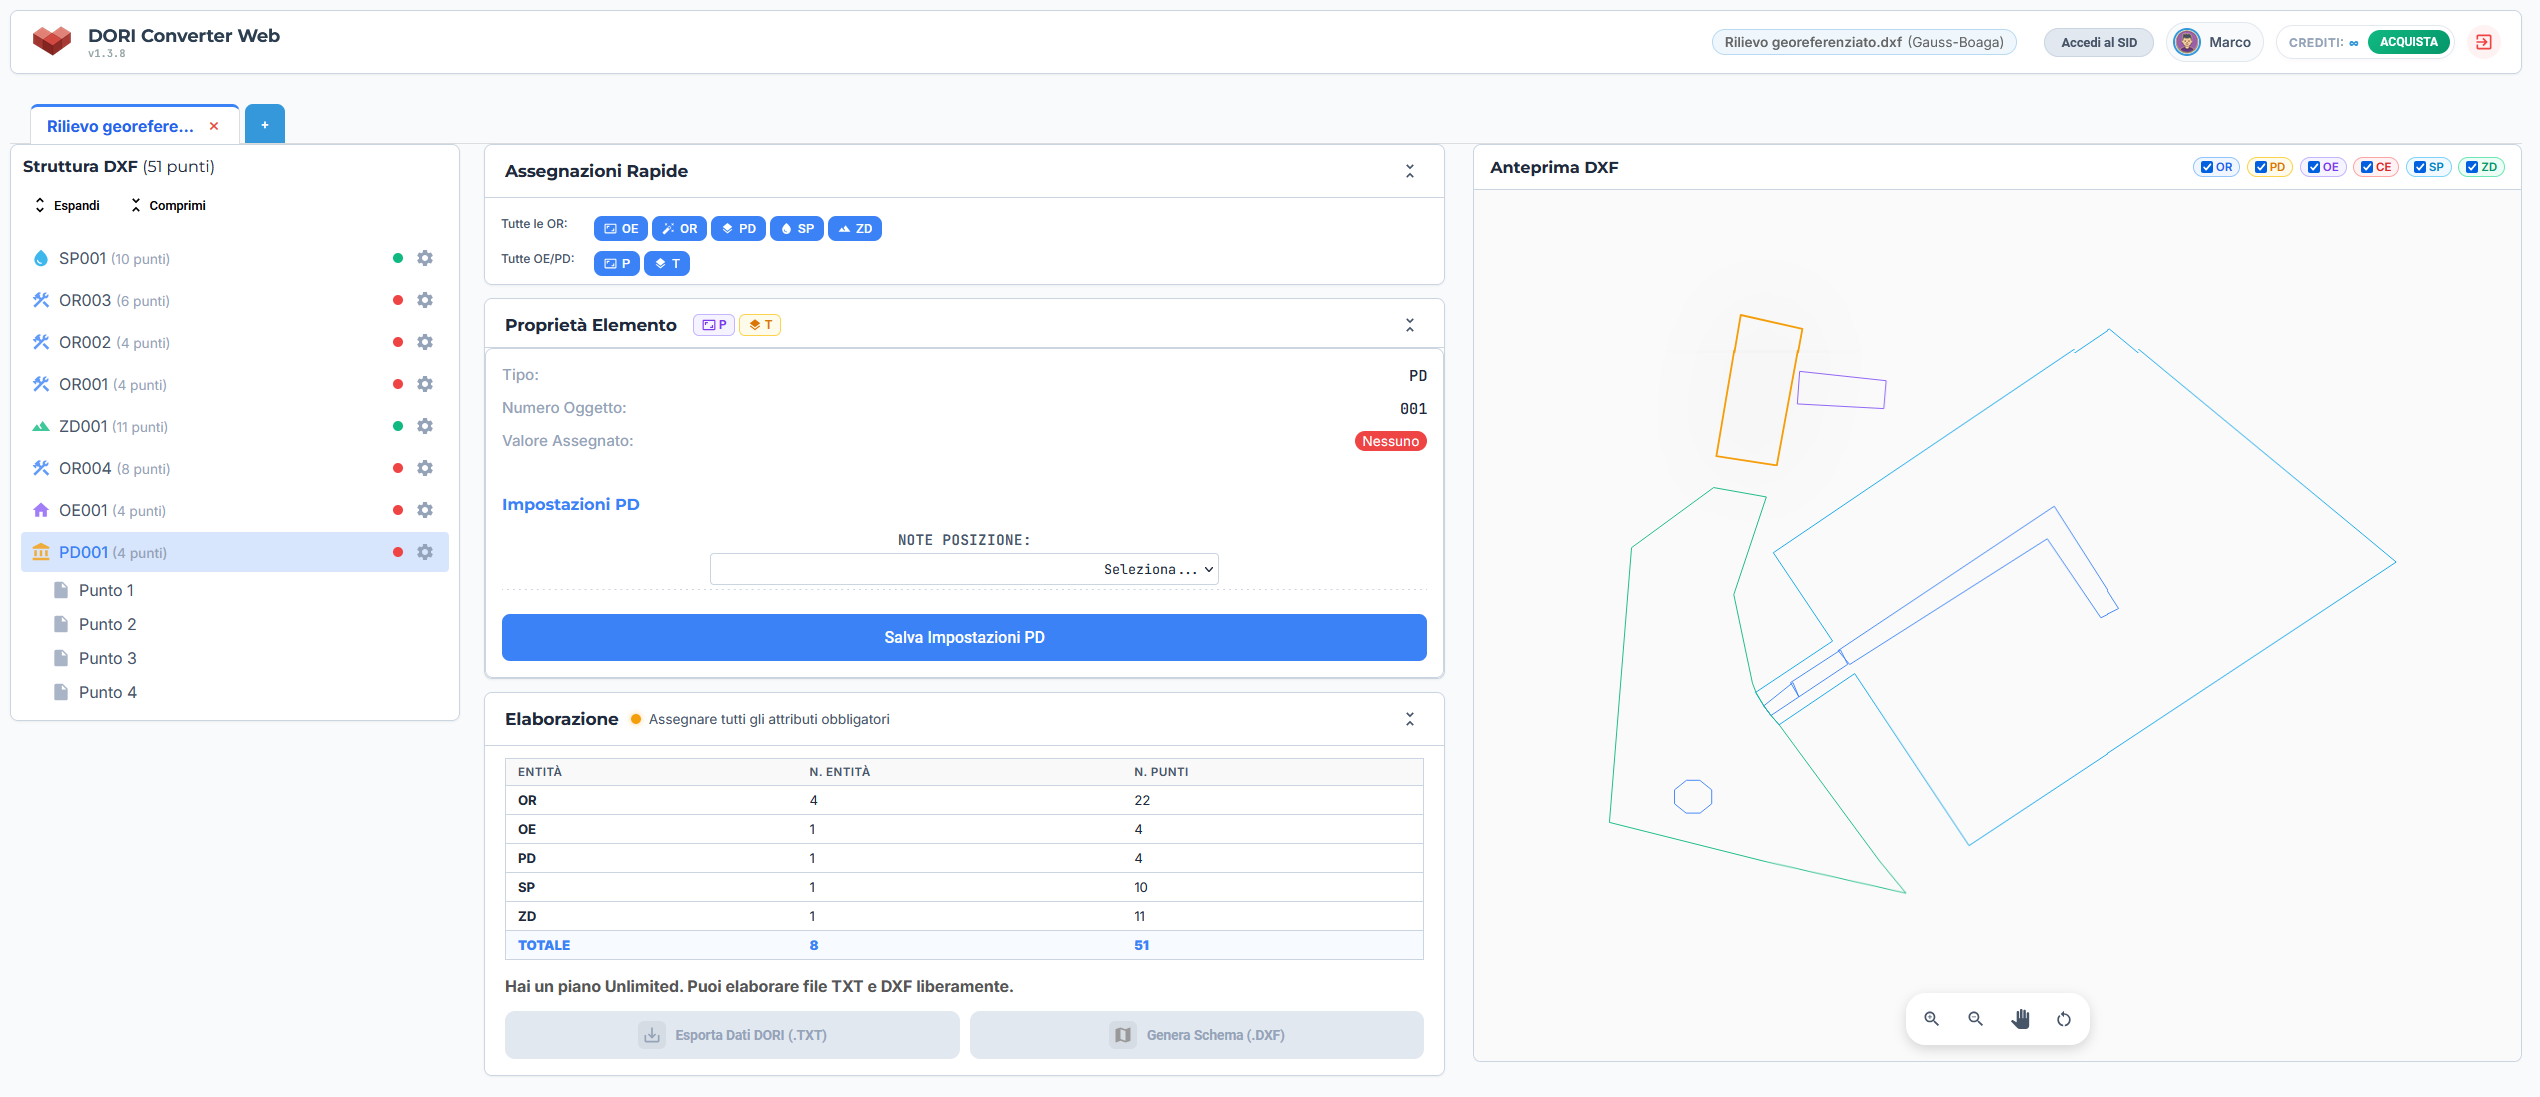Viewport: 2540px width, 1097px height.
Task: Select Punto 2 under PD001
Action: tap(107, 624)
